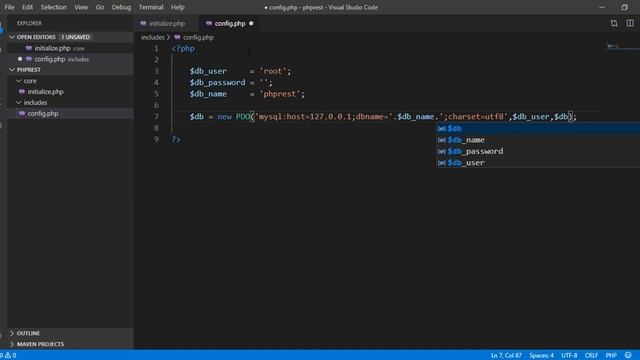Screen dimensions: 640x360
Task: Pick the $db_name autocomplete suggestion
Action: coord(538,140)
